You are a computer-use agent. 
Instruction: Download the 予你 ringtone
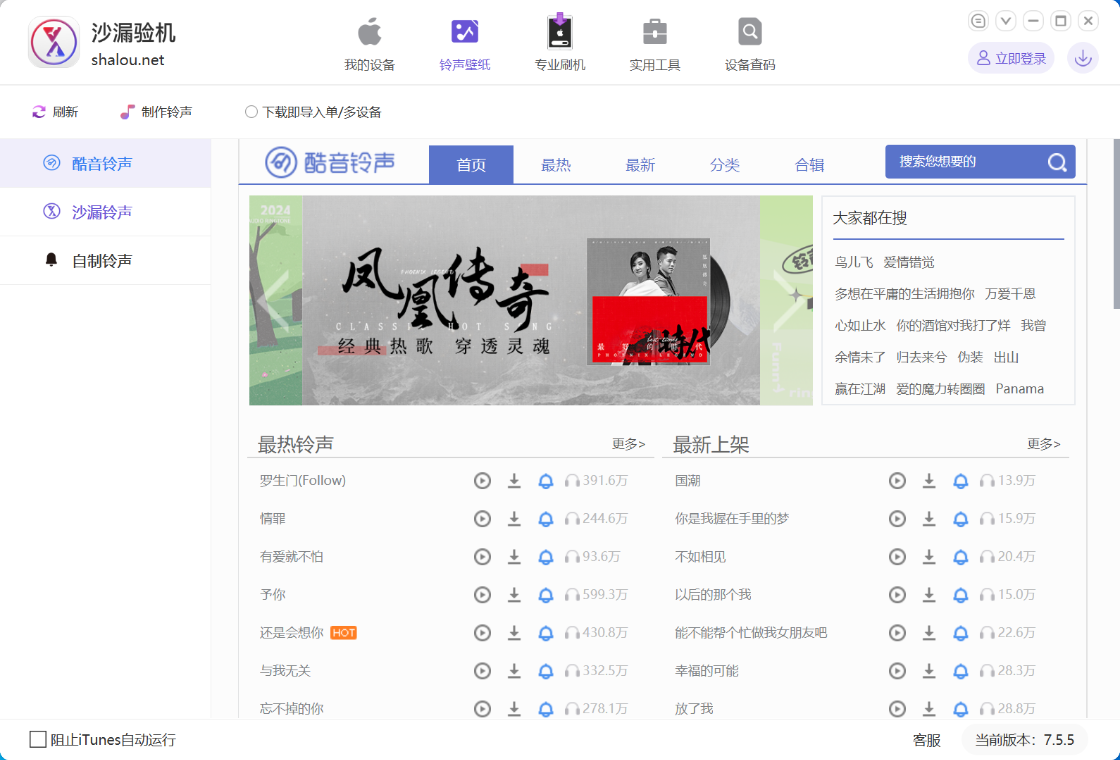click(x=514, y=594)
